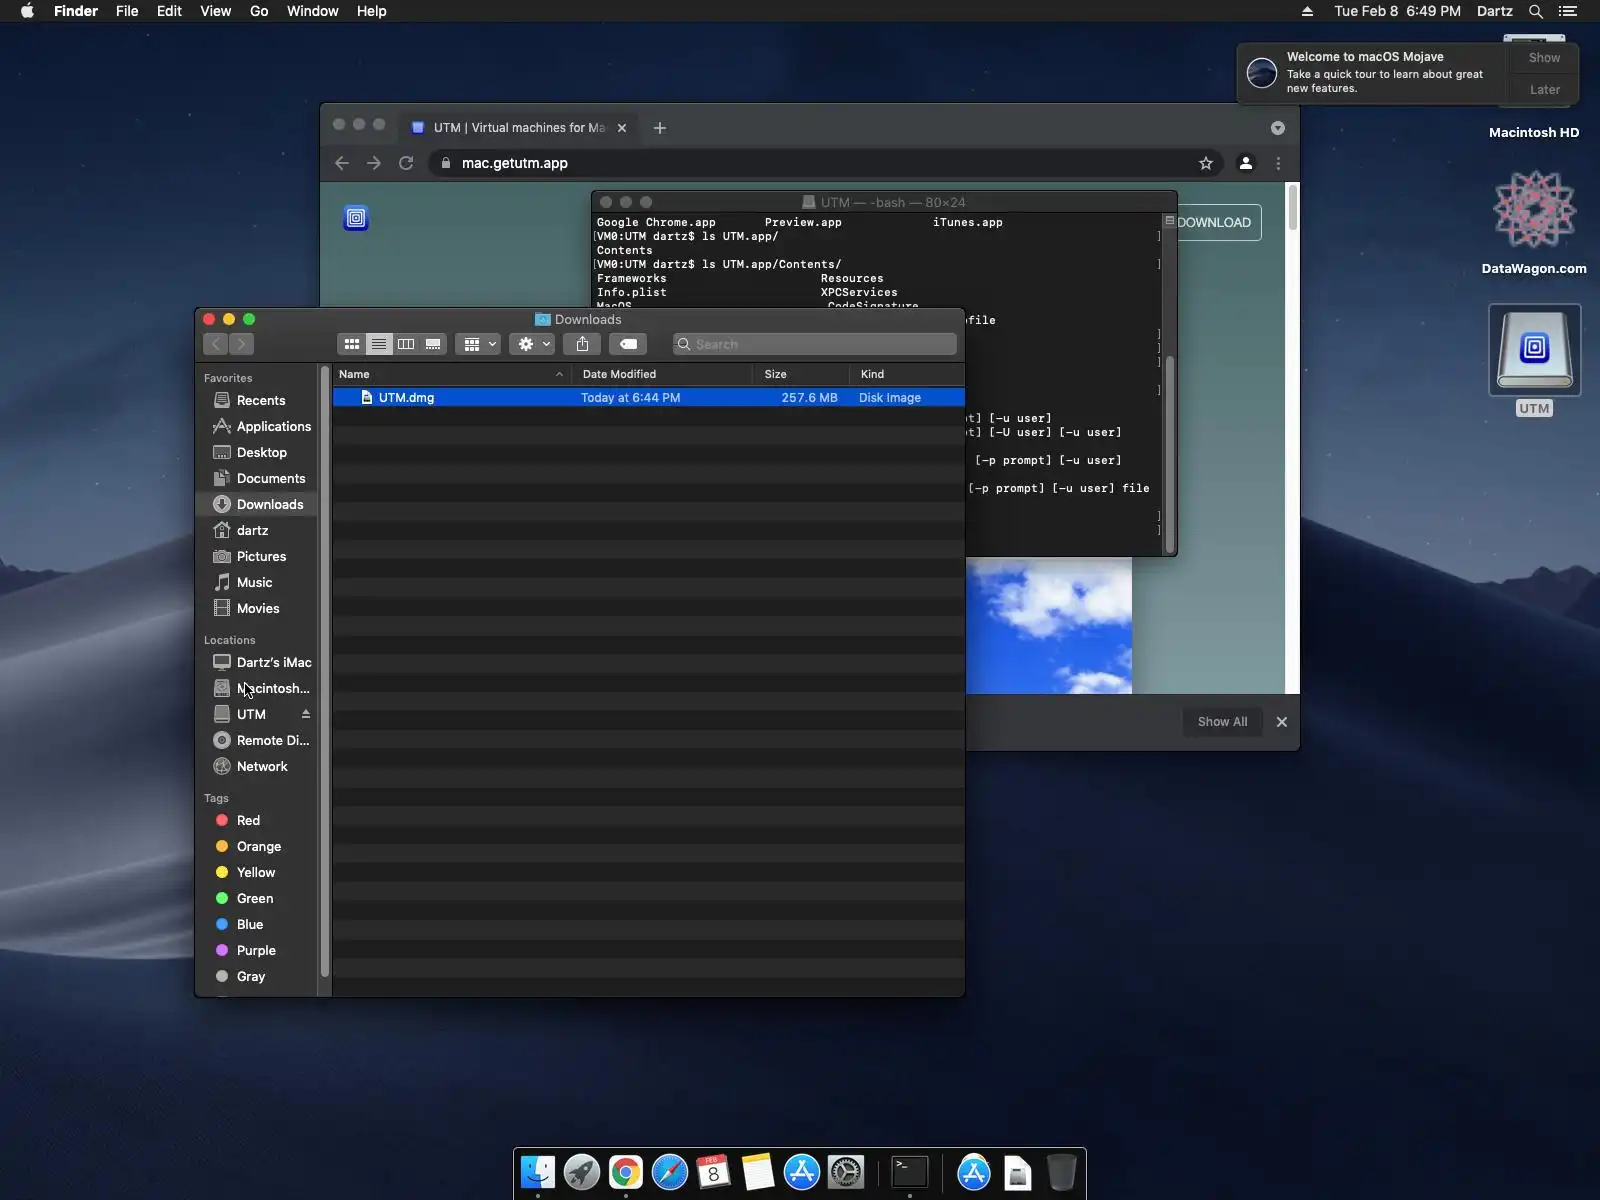
Task: Open the File menu
Action: (x=127, y=11)
